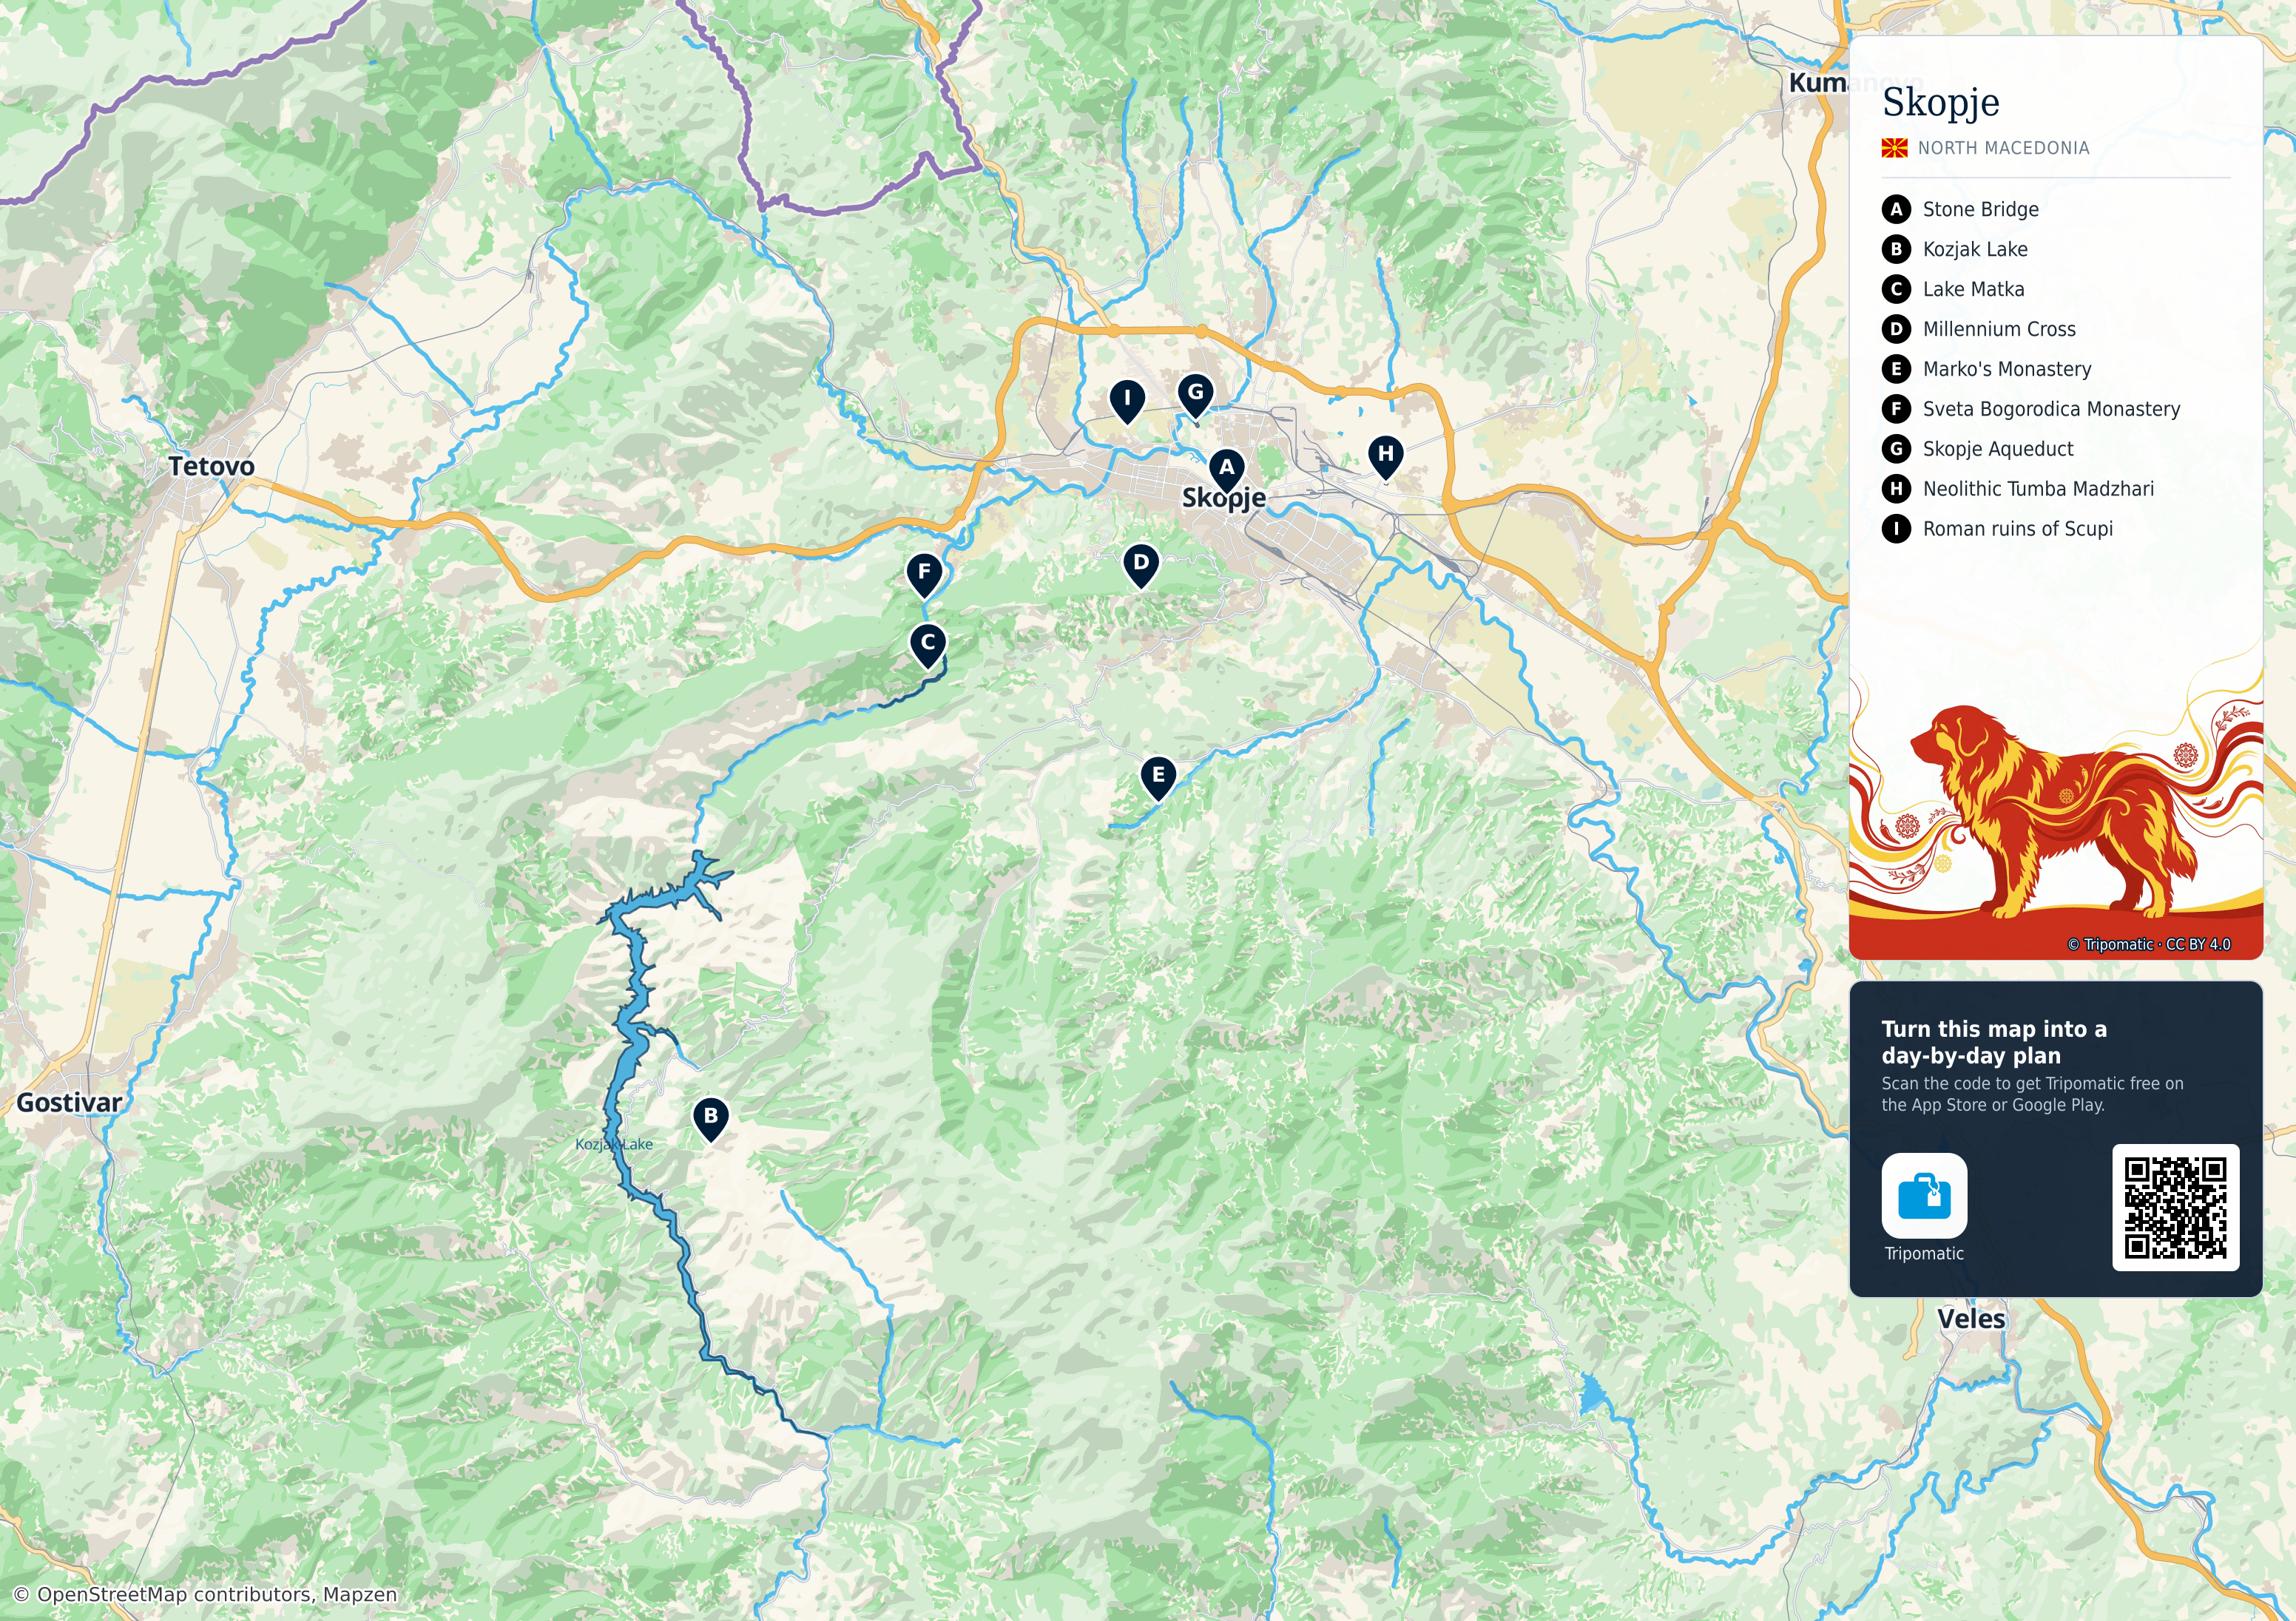Click map pin G for Skopje Aqueduct
The image size is (2296, 1621).
pos(1196,396)
